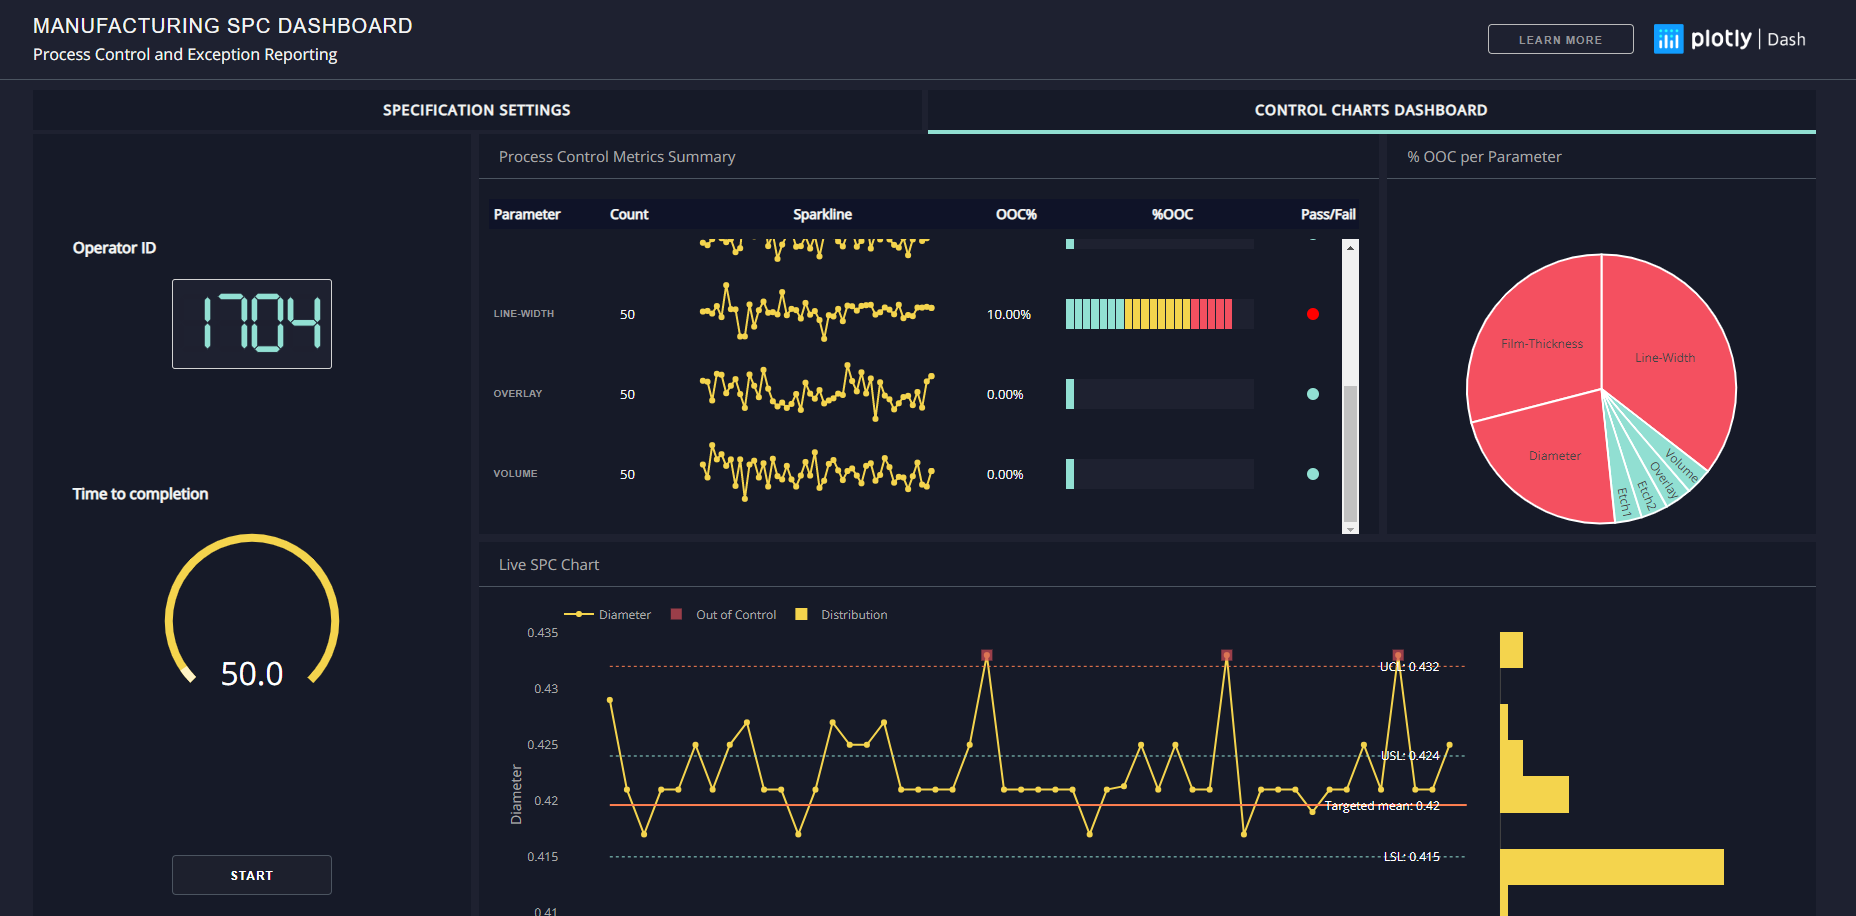The height and width of the screenshot is (916, 1856).
Task: Click the LEARN MORE button
Action: [x=1560, y=39]
